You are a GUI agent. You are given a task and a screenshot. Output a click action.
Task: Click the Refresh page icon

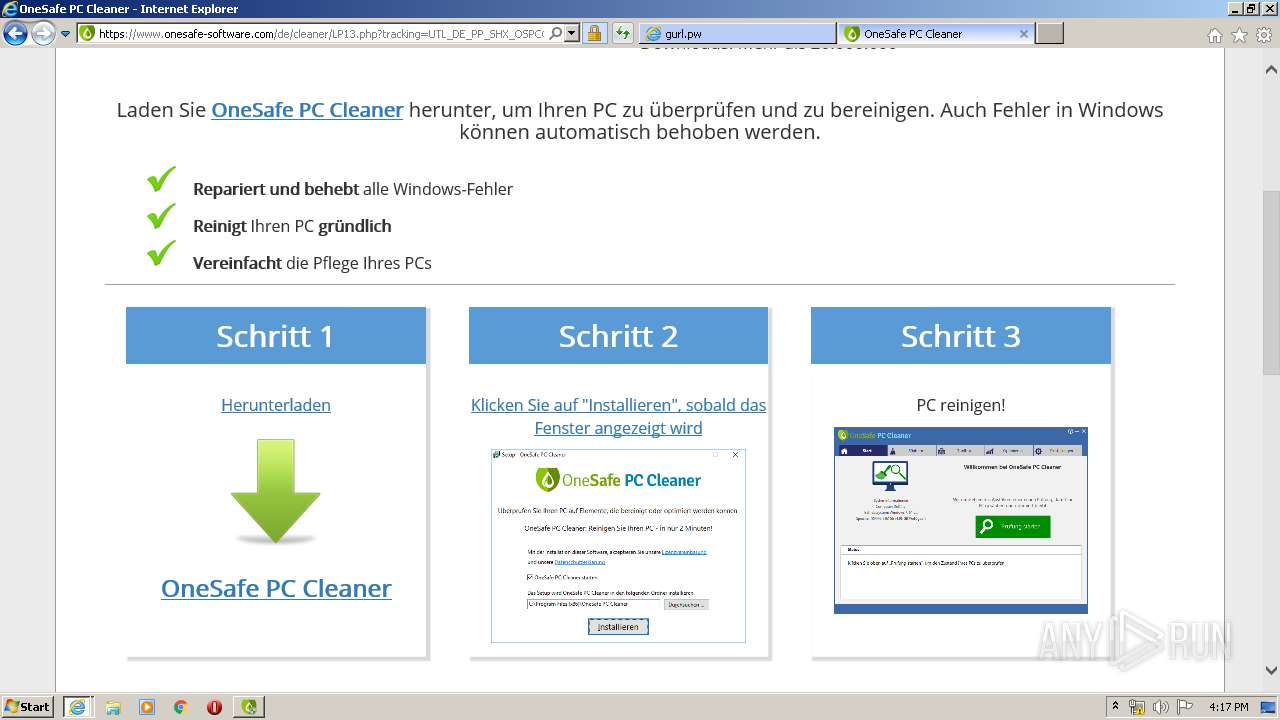click(x=622, y=33)
